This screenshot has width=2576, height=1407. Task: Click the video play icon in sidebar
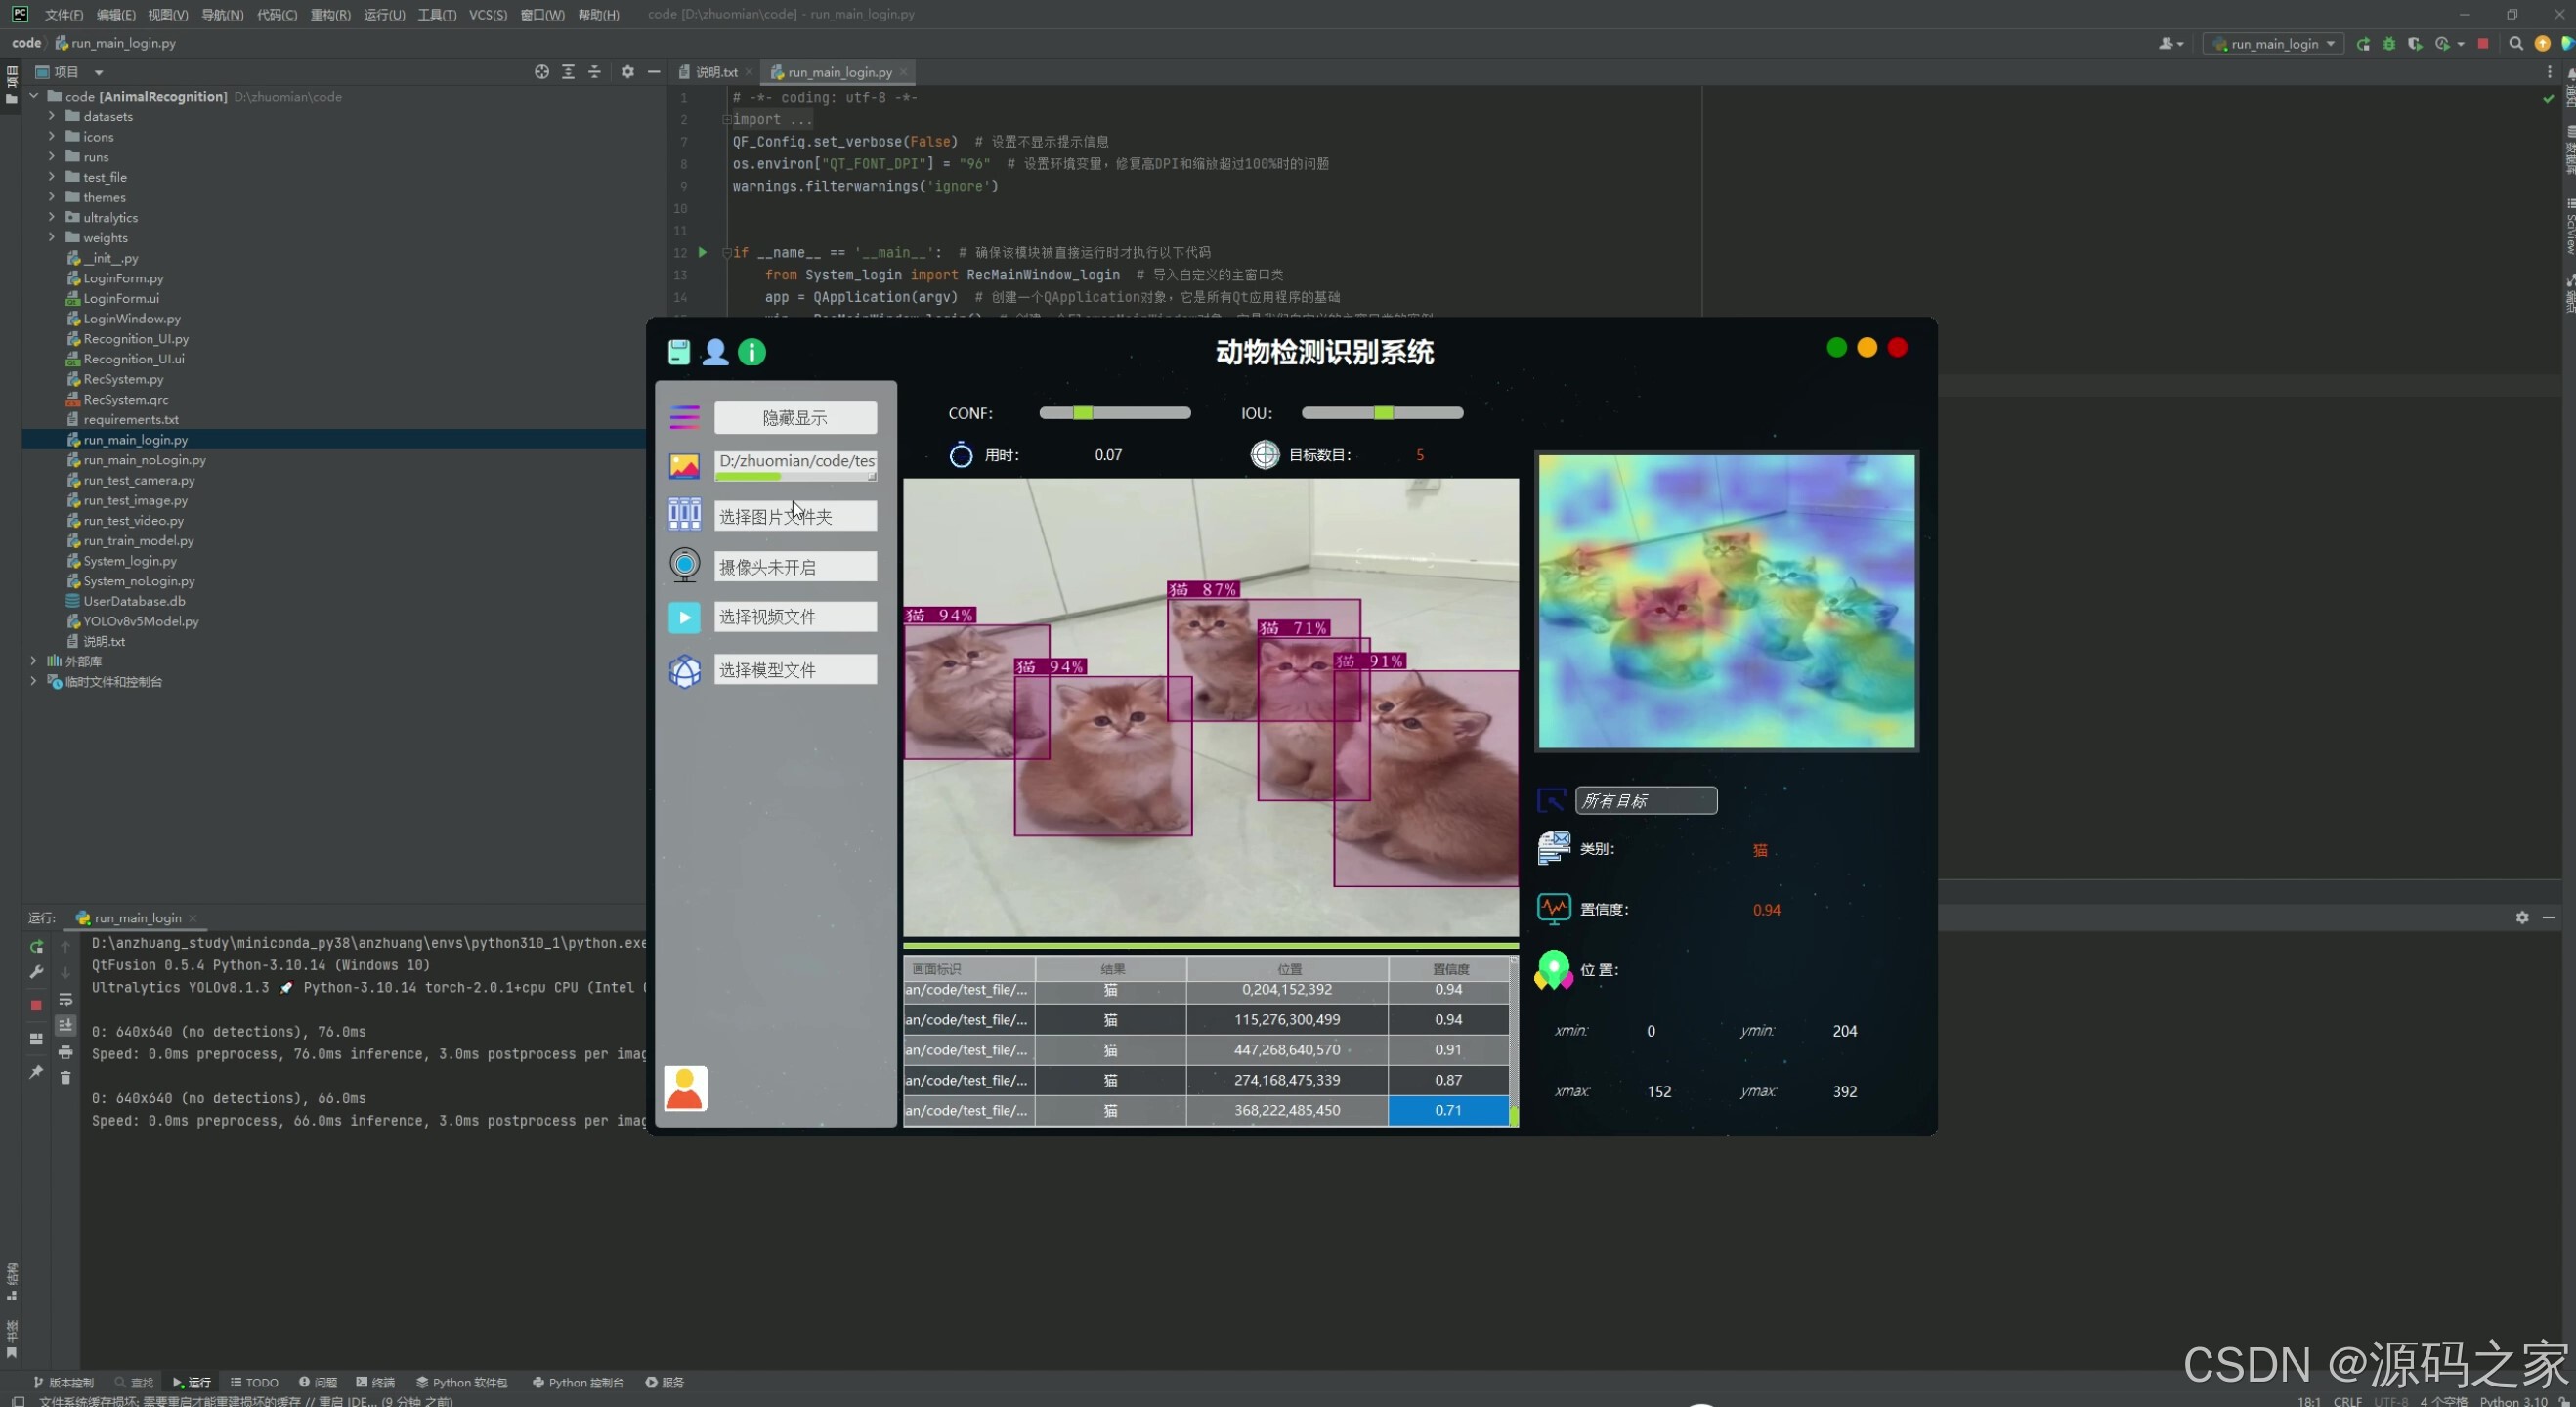(x=684, y=617)
